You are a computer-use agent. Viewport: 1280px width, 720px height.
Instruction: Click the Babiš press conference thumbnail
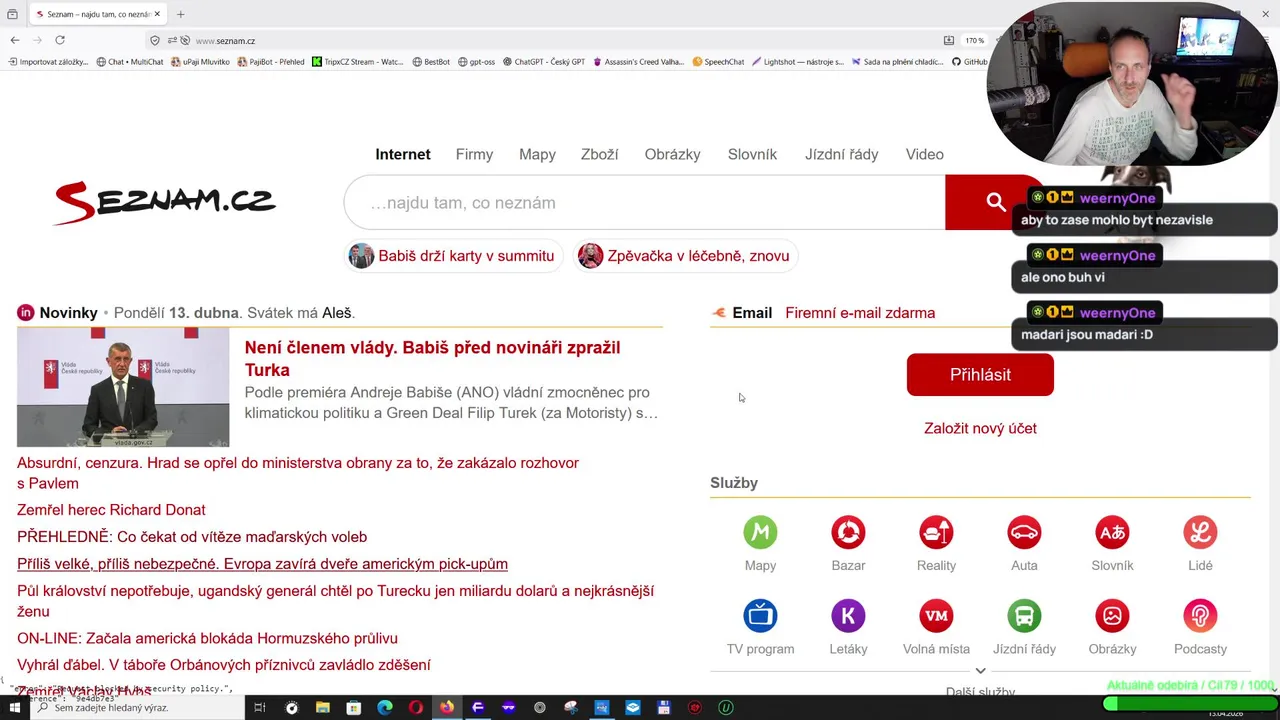click(123, 387)
